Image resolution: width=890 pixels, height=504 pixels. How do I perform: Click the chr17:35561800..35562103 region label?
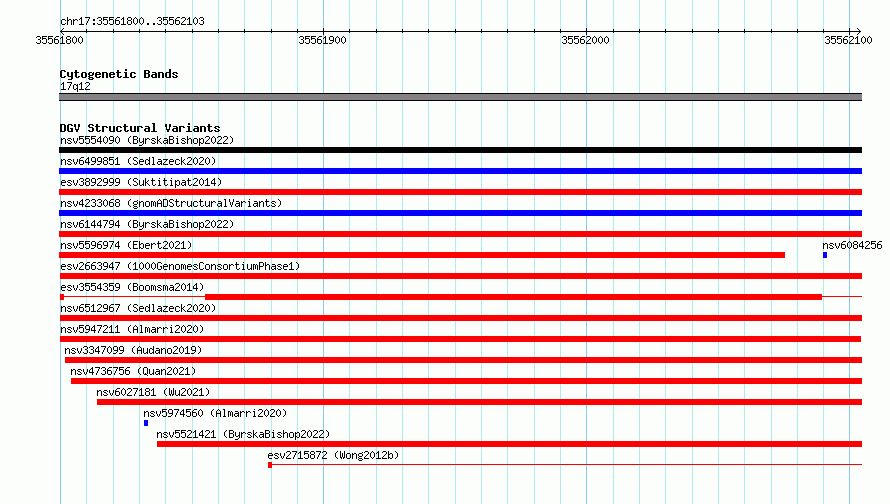coord(132,21)
